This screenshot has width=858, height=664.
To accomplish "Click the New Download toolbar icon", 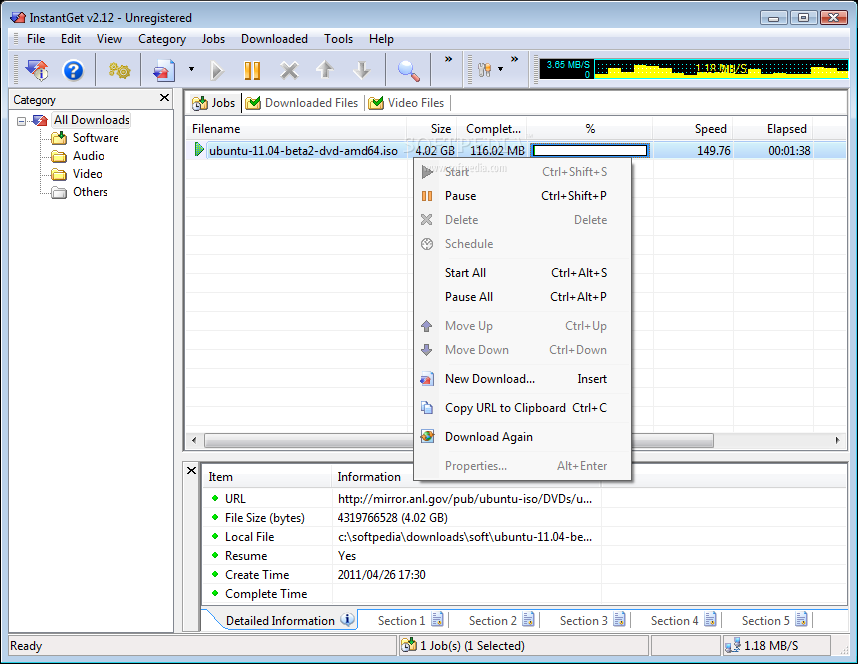I will click(164, 71).
